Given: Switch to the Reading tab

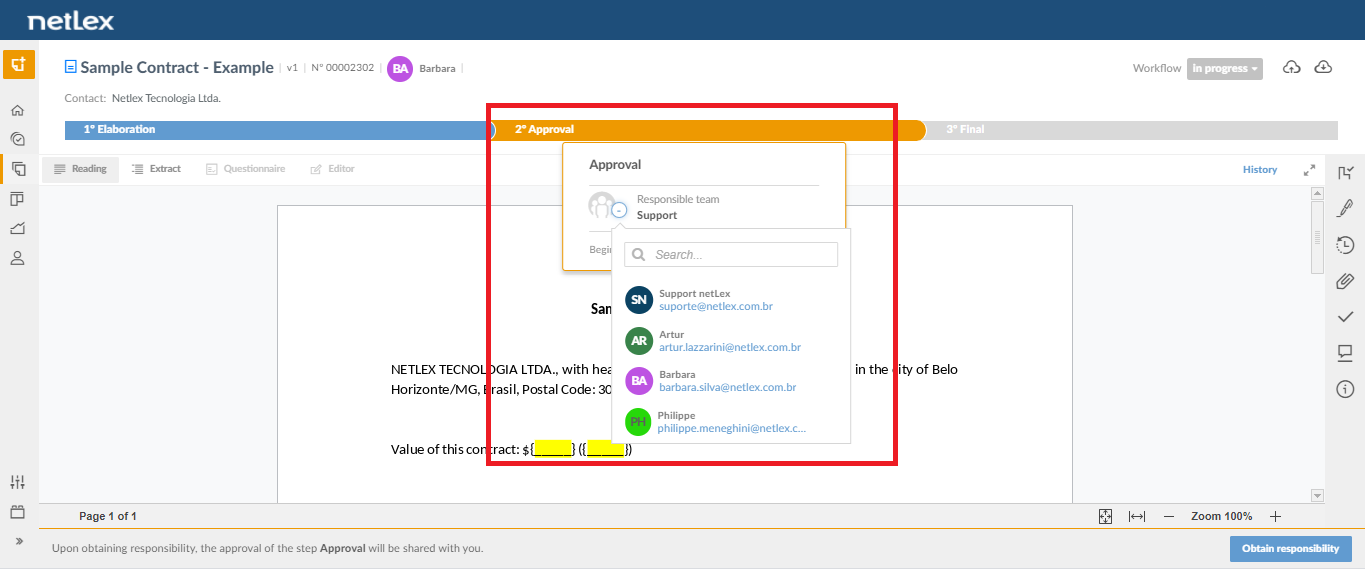Looking at the screenshot, I should (x=80, y=169).
